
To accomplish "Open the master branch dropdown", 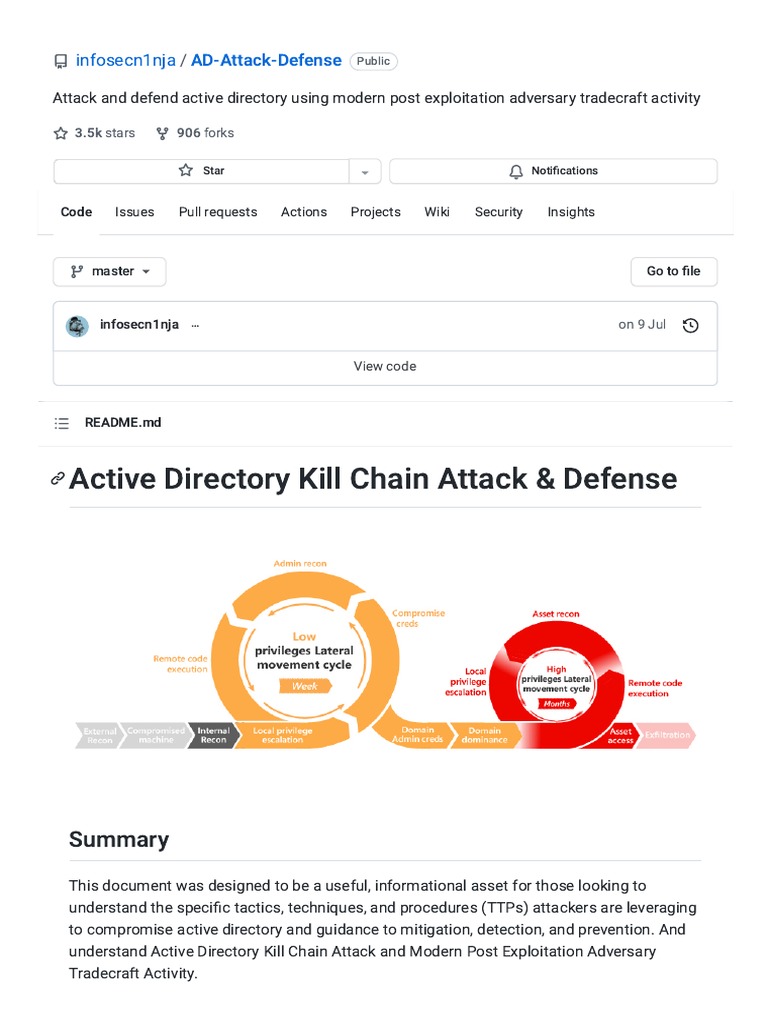I will 110,271.
